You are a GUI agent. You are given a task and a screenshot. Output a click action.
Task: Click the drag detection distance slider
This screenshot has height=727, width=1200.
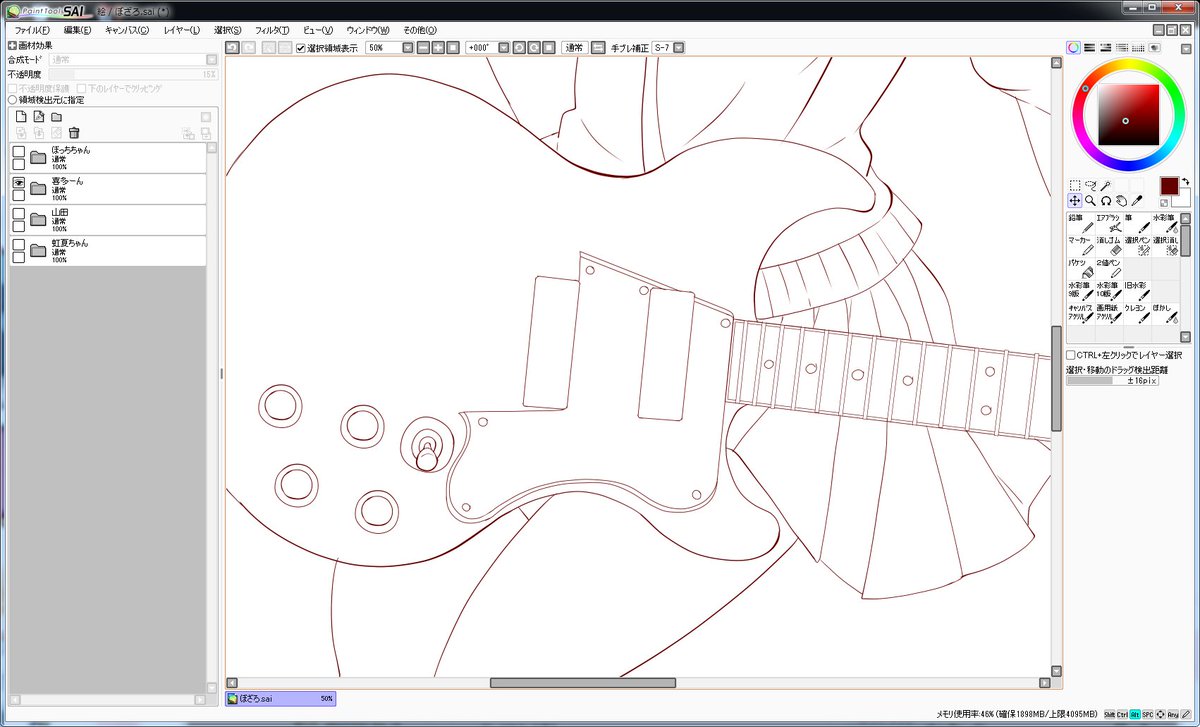1112,381
